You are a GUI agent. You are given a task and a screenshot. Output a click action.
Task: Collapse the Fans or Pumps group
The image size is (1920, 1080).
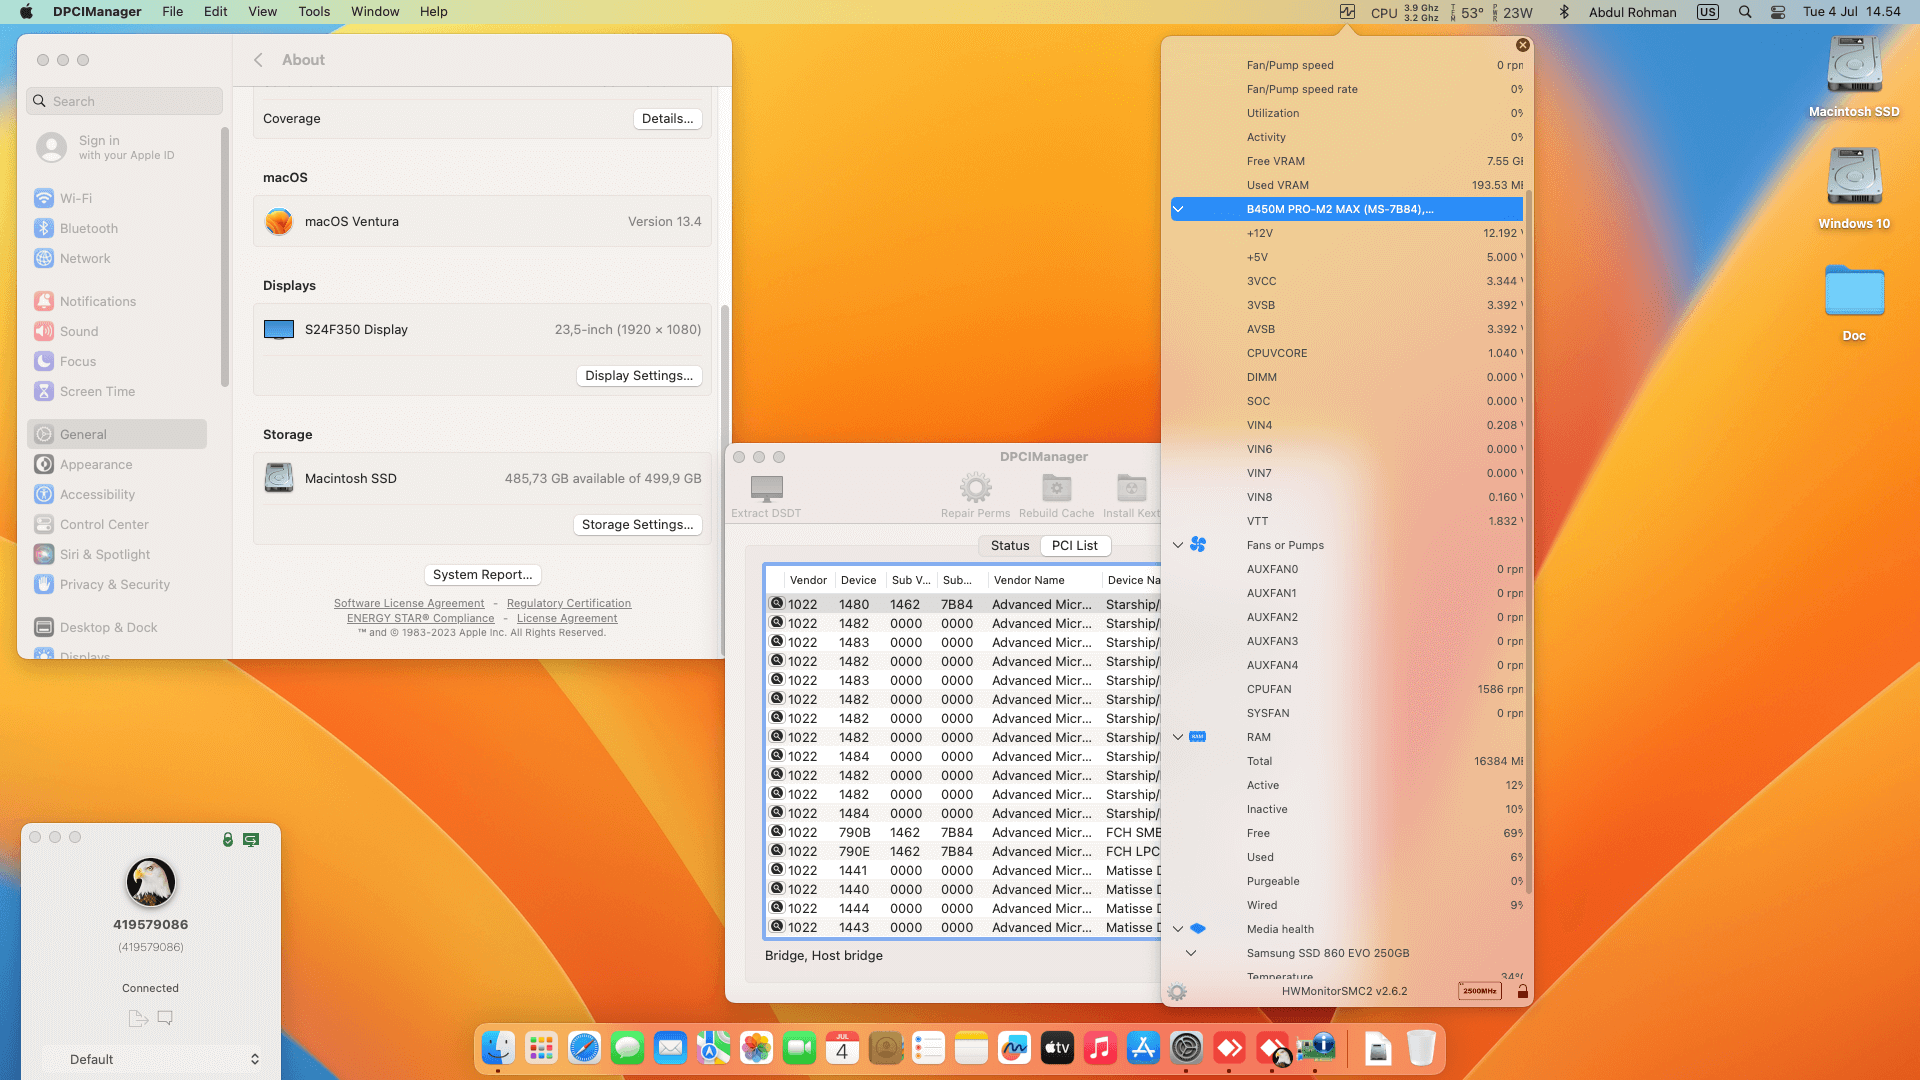point(1178,545)
